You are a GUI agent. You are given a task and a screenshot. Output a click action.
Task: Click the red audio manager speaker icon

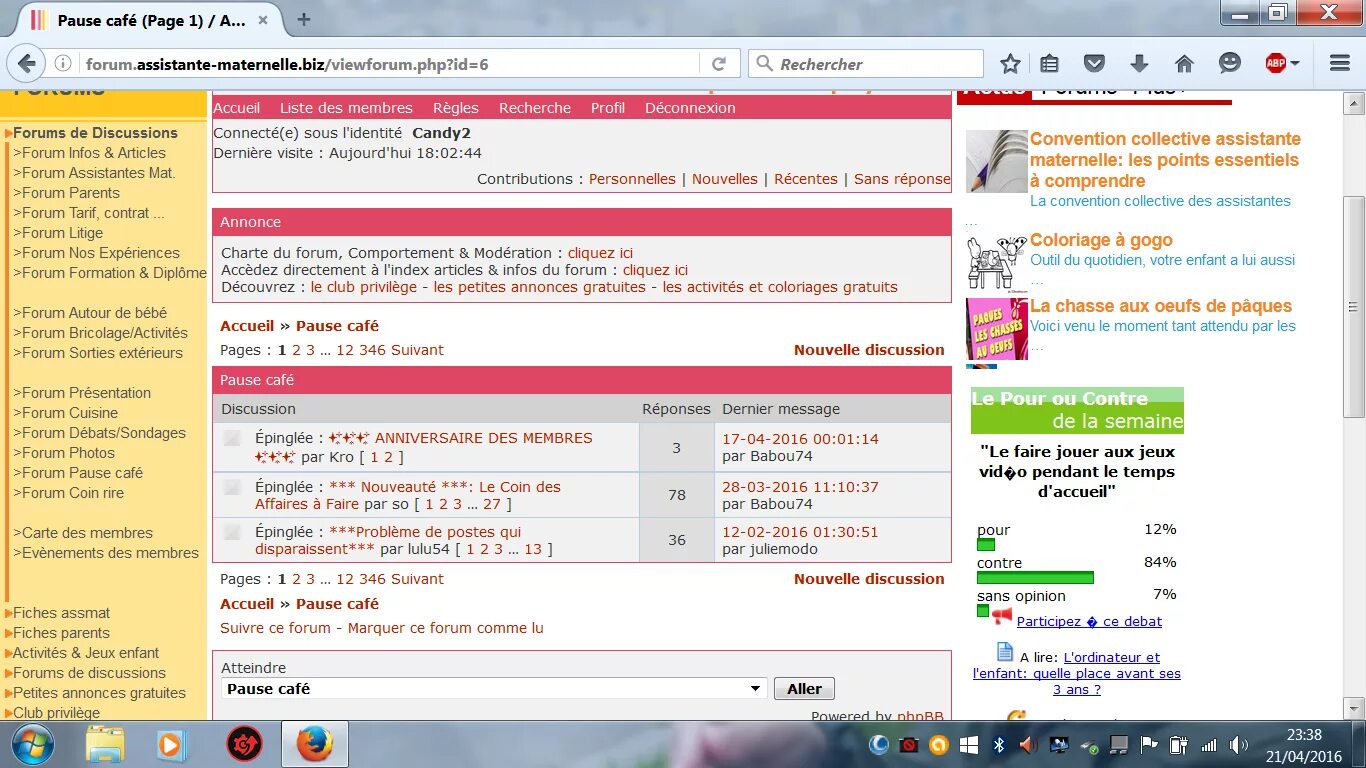(x=1028, y=745)
